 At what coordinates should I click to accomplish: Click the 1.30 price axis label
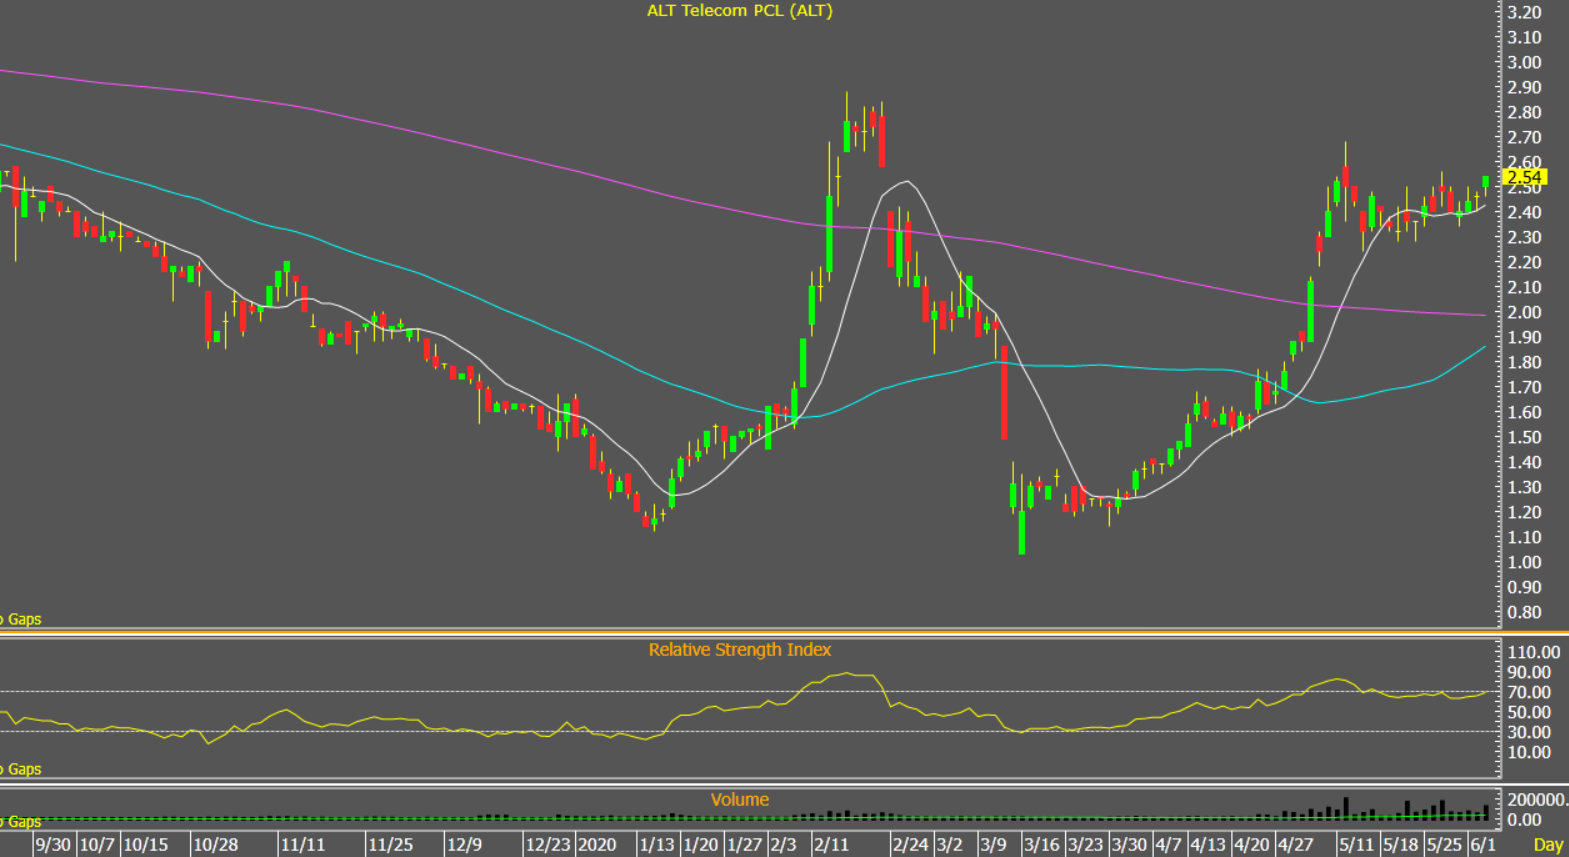coord(1525,487)
